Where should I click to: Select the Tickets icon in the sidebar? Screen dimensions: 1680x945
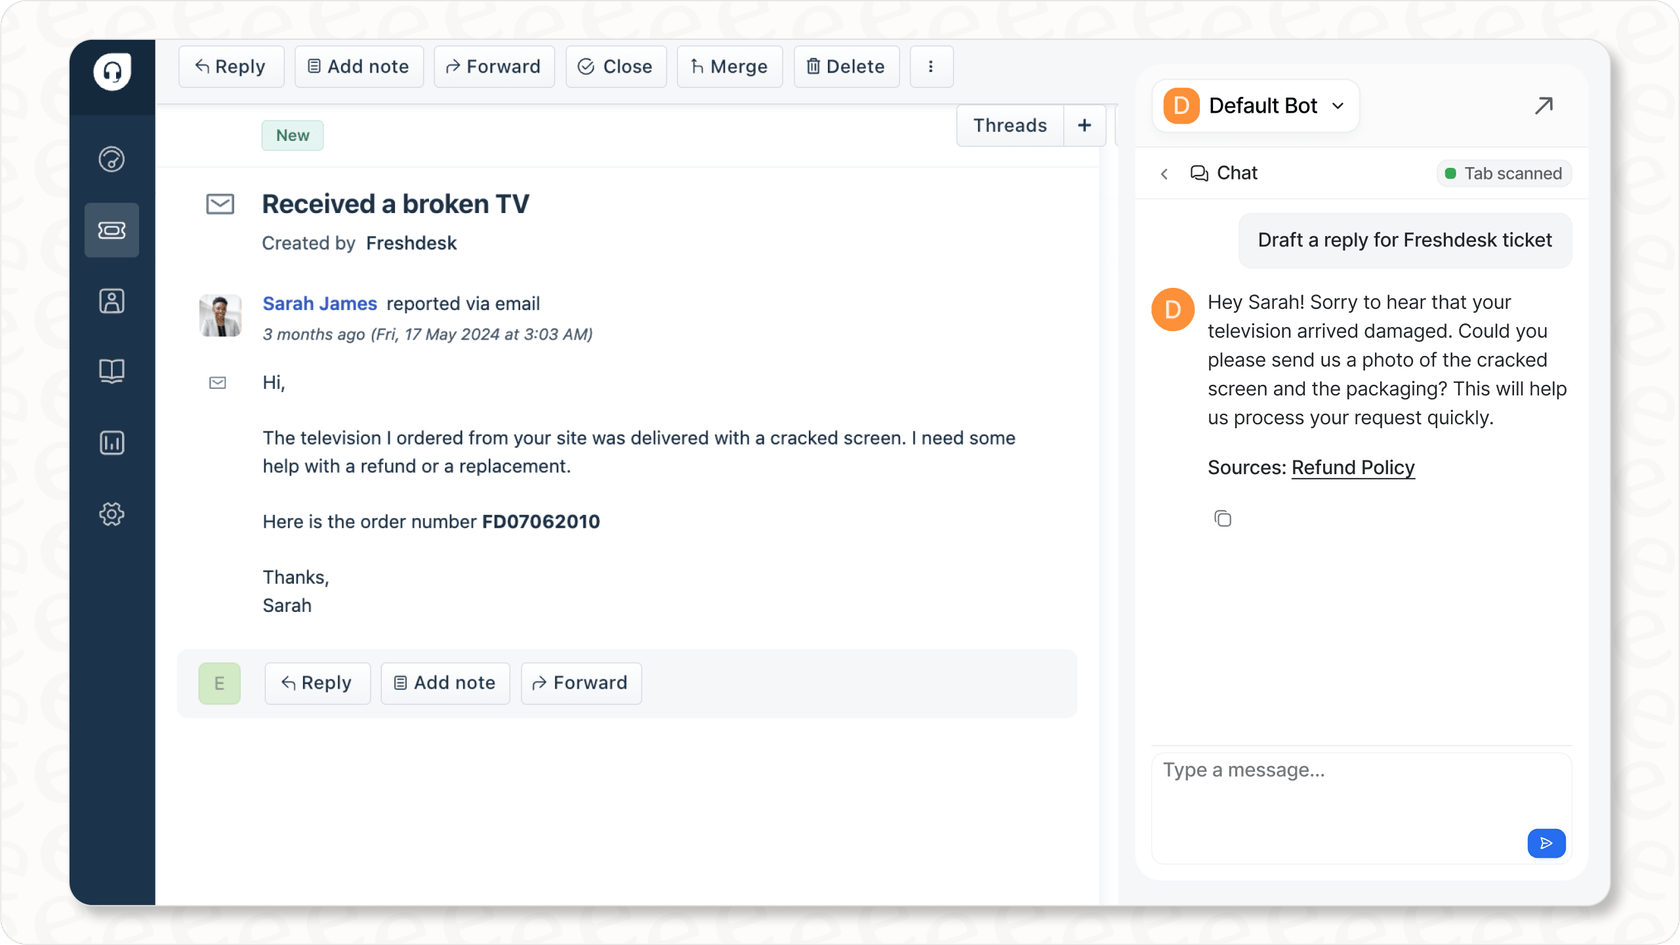[x=111, y=230]
